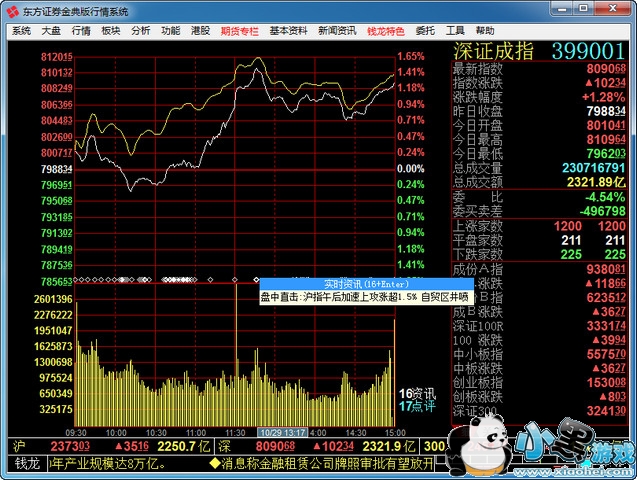Viewport: 637px width, 480px height.
Task: Click the 17点评 link
Action: pos(417,406)
